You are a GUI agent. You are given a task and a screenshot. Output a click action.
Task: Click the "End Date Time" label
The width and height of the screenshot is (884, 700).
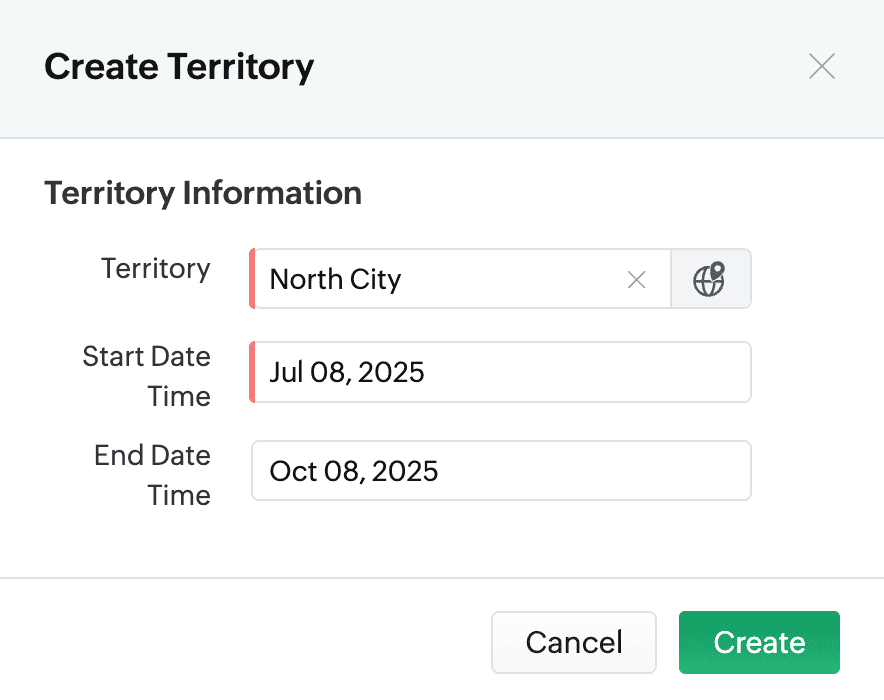pos(152,475)
